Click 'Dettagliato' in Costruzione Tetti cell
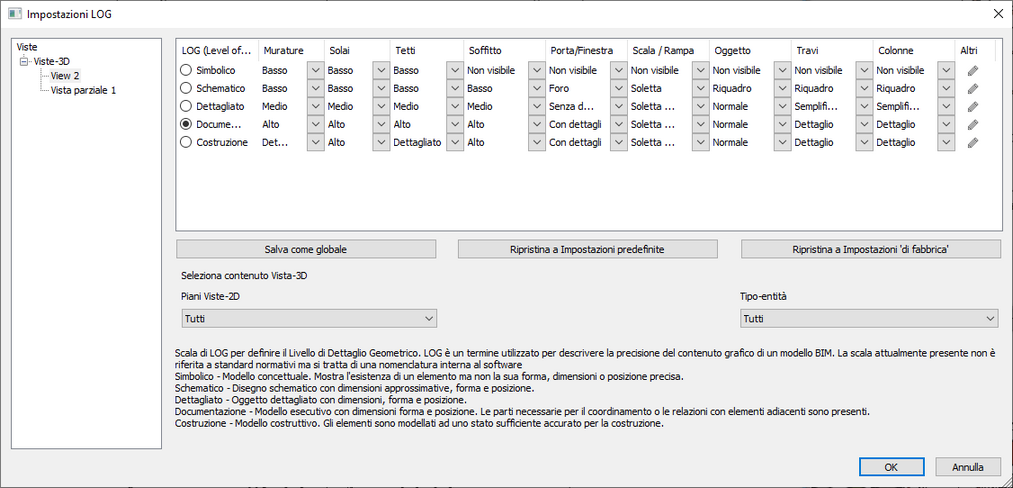 point(417,143)
